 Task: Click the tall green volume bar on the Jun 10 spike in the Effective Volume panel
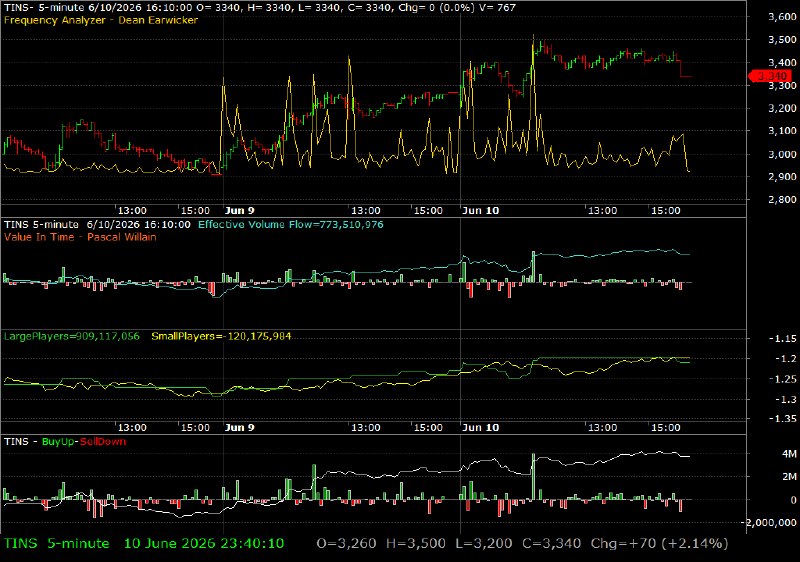click(533, 266)
